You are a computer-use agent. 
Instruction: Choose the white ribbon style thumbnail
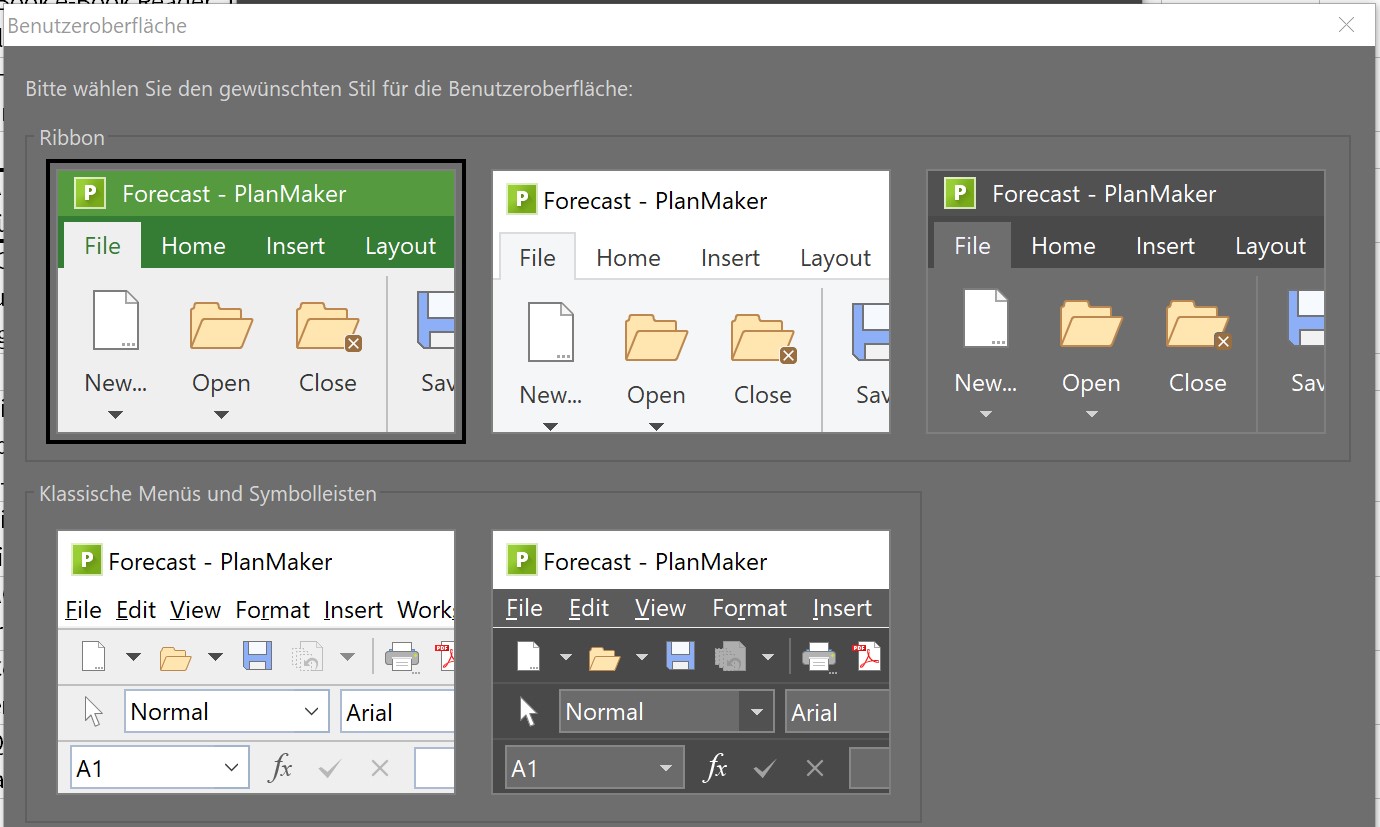[x=691, y=301]
